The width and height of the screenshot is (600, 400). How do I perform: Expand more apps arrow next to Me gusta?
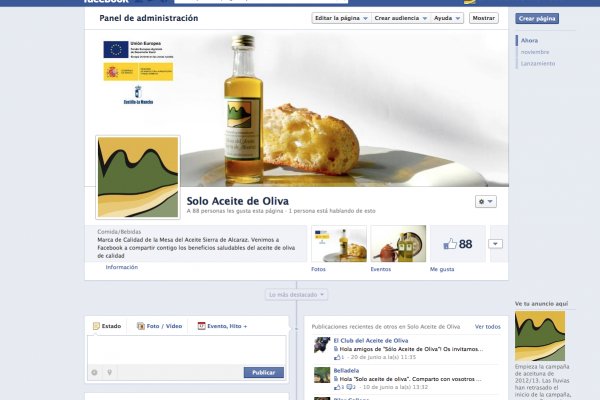coord(495,244)
